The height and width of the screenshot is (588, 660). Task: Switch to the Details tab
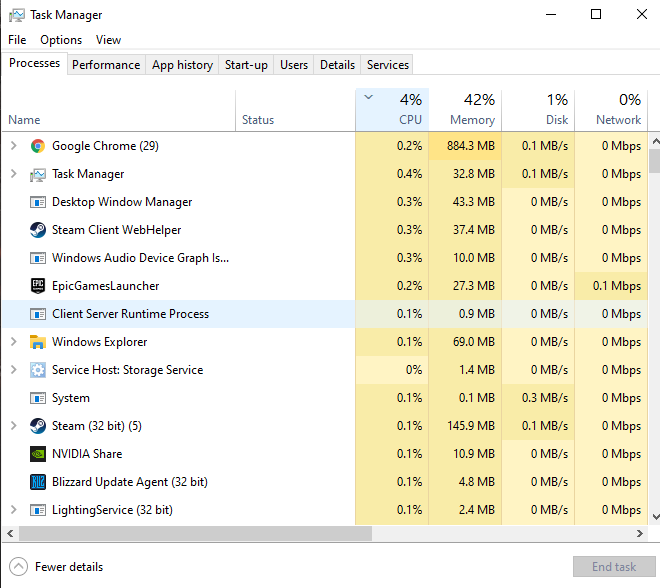tap(338, 65)
